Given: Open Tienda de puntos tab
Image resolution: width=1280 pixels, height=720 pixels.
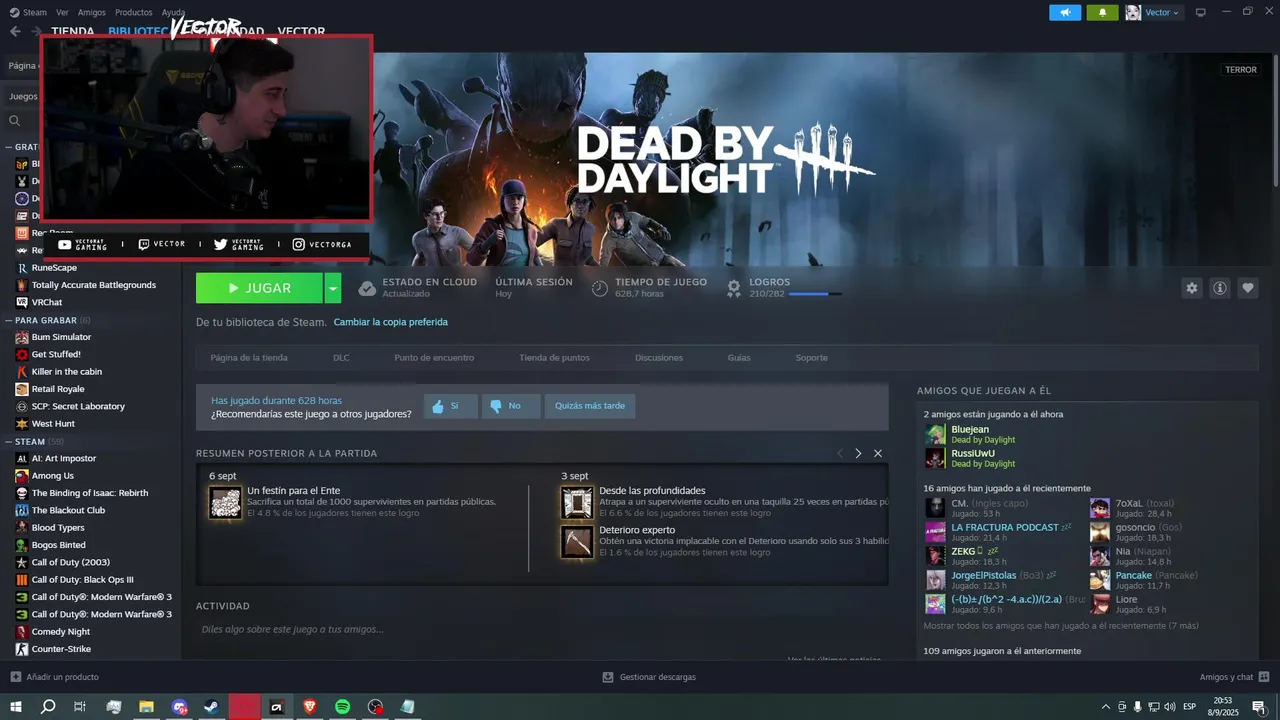Looking at the screenshot, I should coord(554,357).
